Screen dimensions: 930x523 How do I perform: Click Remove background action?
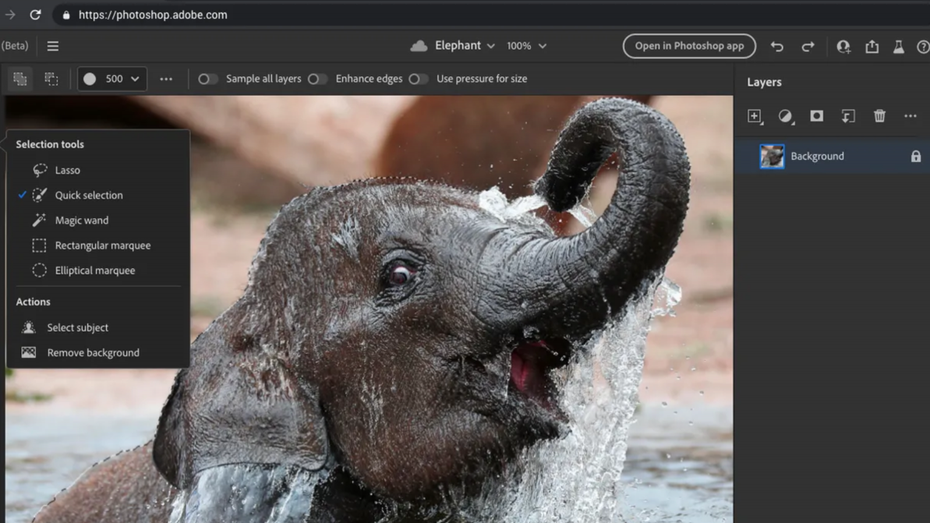(92, 352)
